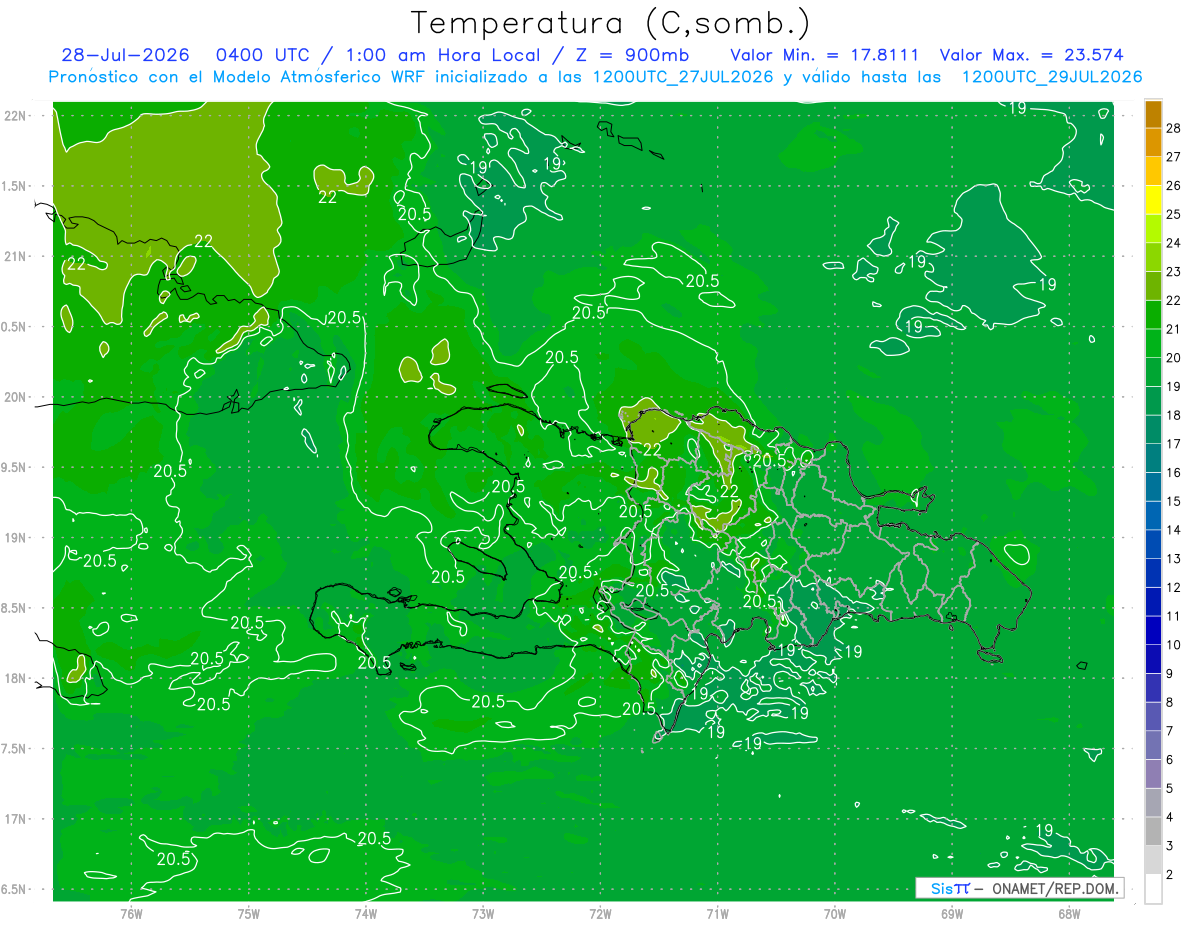Viewport: 1200px width, 927px height.
Task: Click the 69W longitude label
Action: [951, 913]
